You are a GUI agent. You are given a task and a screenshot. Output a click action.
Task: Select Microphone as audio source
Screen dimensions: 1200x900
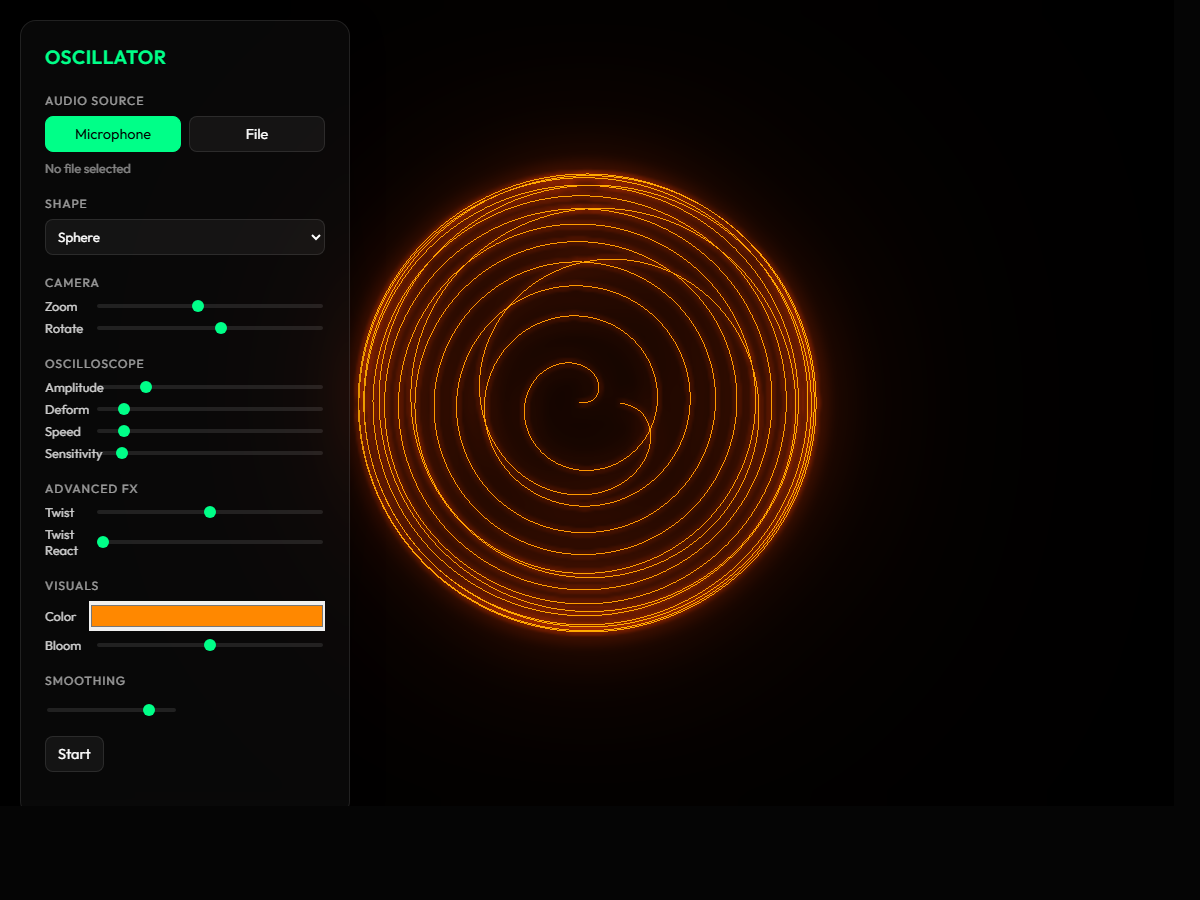click(112, 133)
